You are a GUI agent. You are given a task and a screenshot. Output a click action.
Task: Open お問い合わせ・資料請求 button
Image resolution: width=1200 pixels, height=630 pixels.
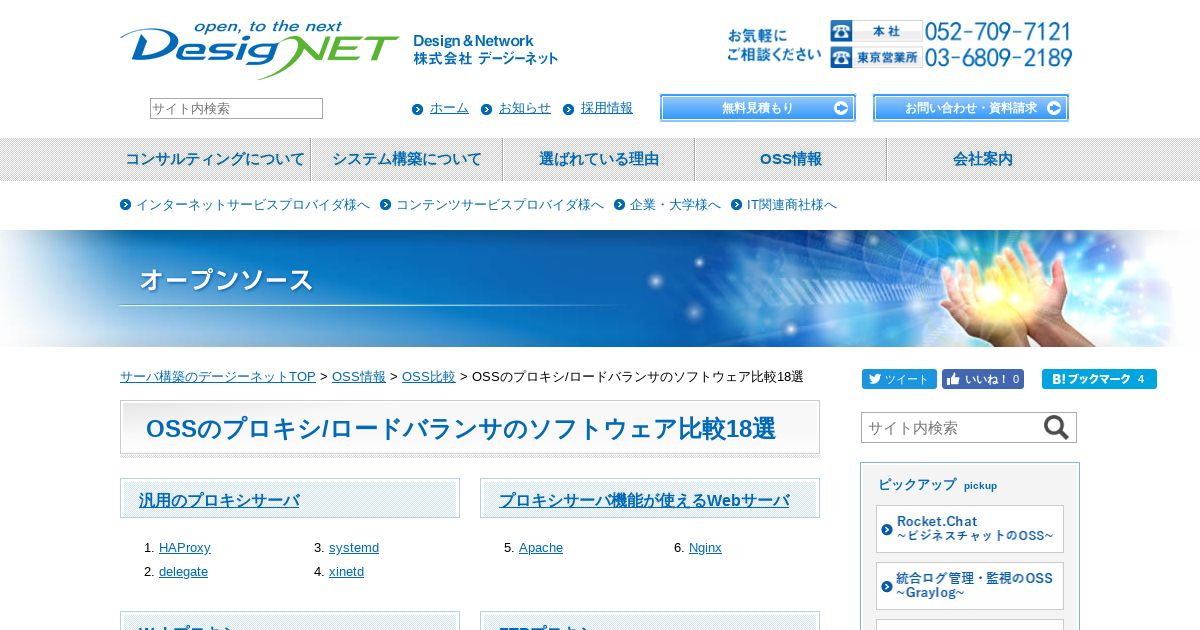pos(971,108)
